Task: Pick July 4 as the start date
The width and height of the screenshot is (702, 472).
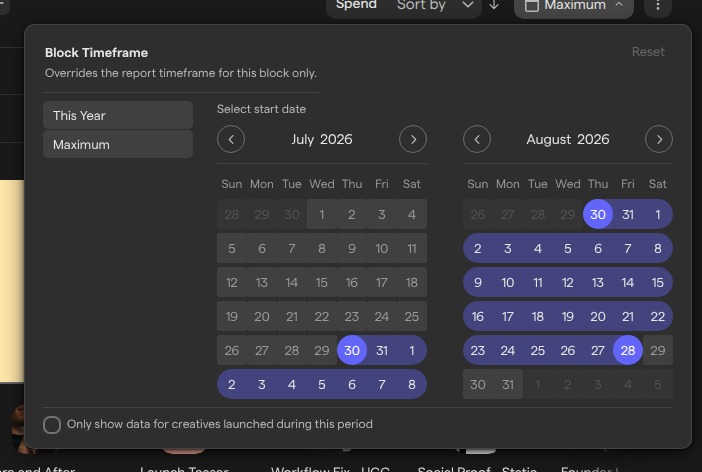Action: (412, 215)
